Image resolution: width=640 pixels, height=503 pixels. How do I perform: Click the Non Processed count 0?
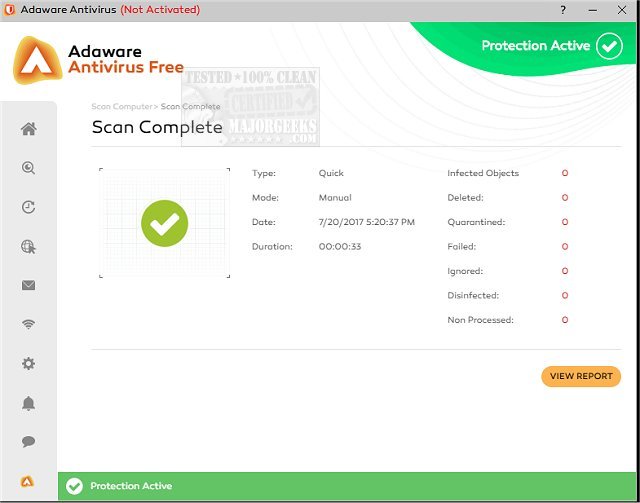[x=565, y=320]
